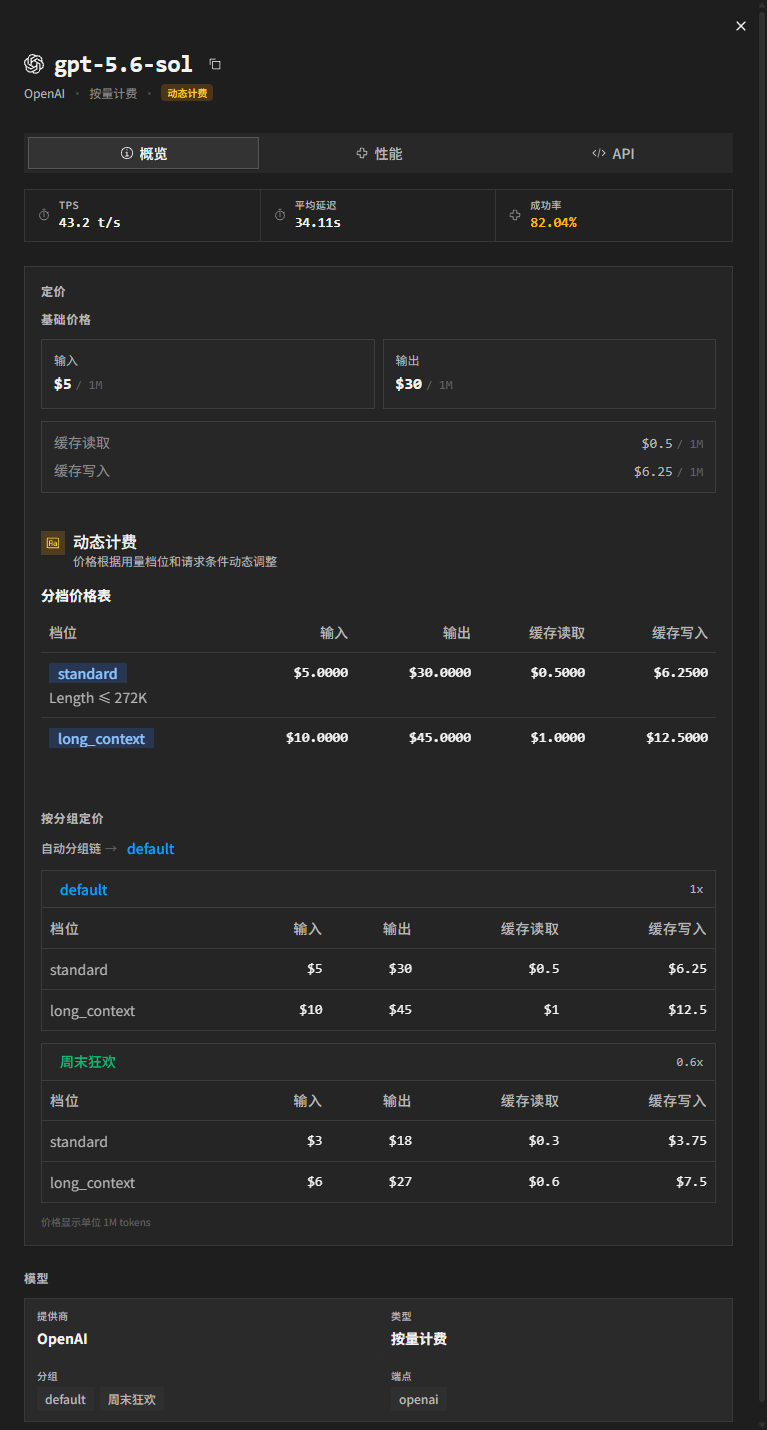
Task: Copy the model name gpt-5.6-sol
Action: (x=215, y=64)
